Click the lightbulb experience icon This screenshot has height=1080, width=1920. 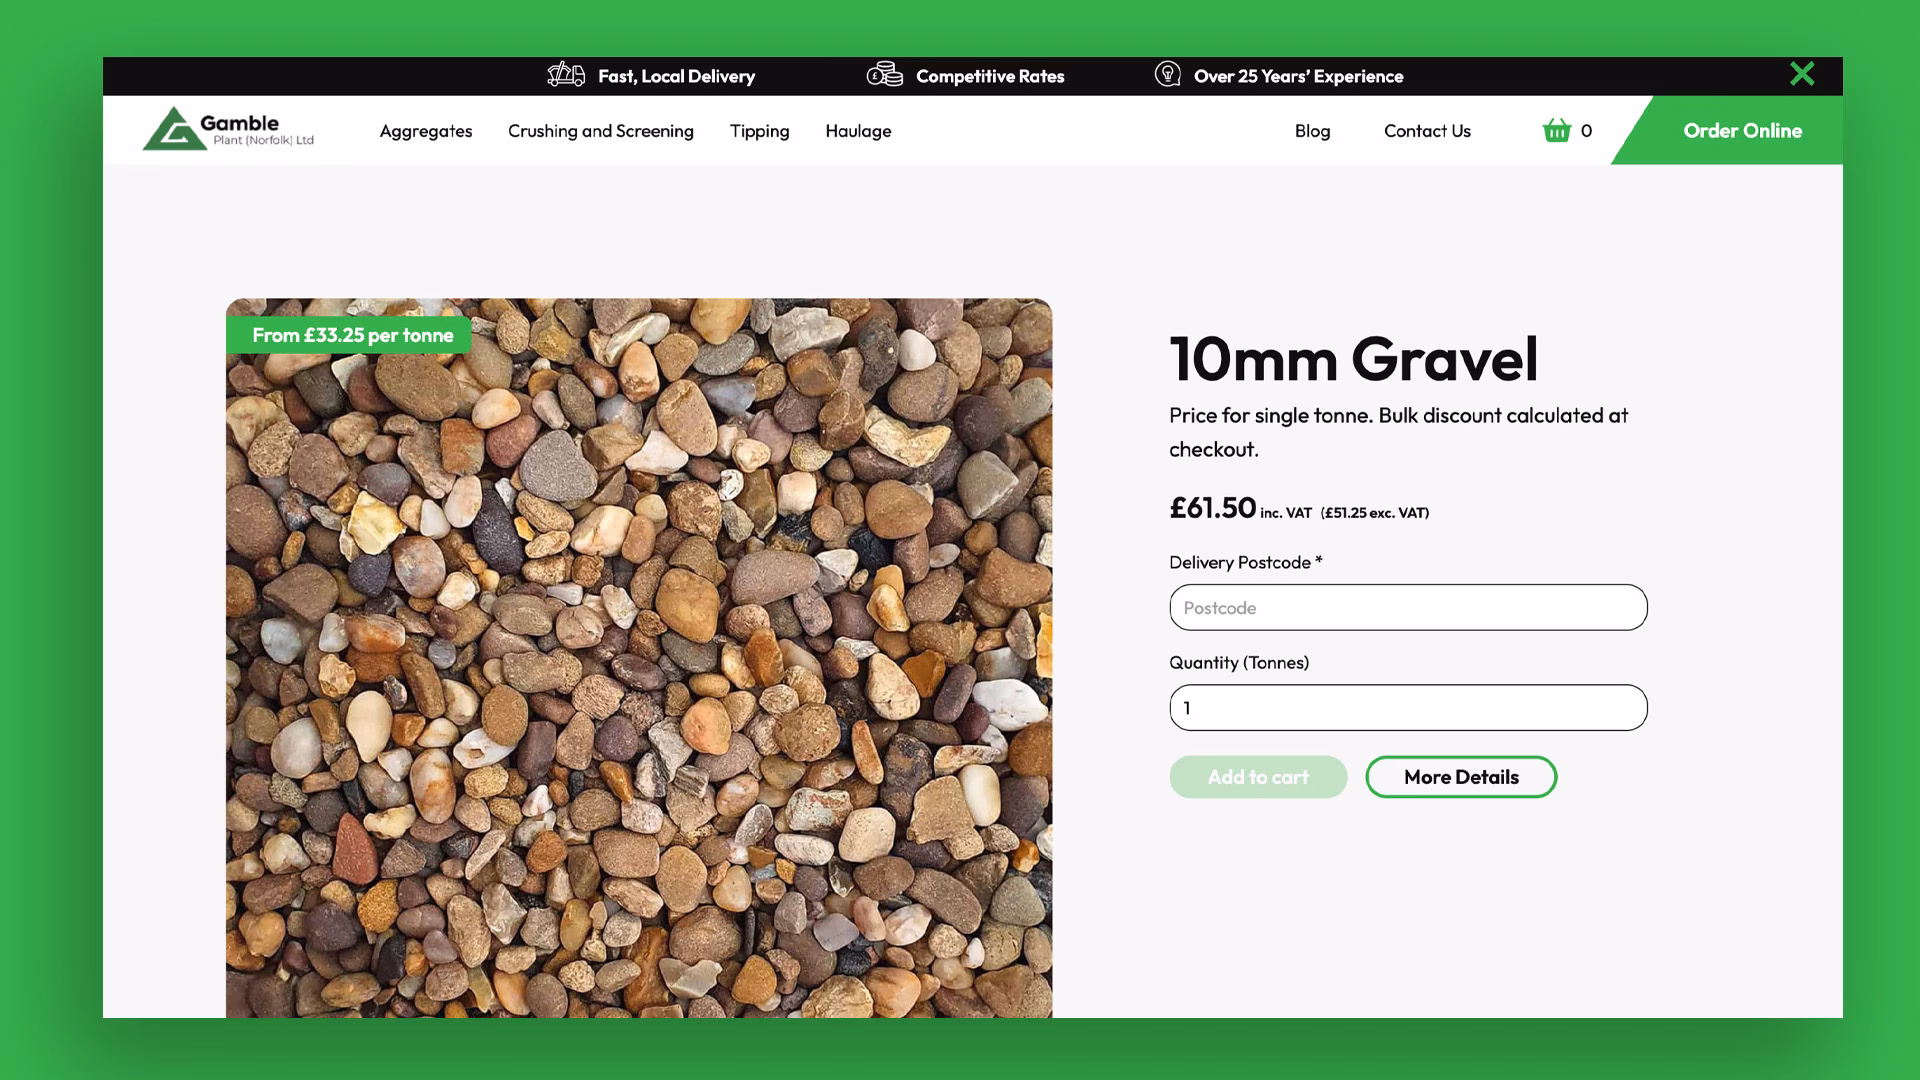pyautogui.click(x=1167, y=75)
